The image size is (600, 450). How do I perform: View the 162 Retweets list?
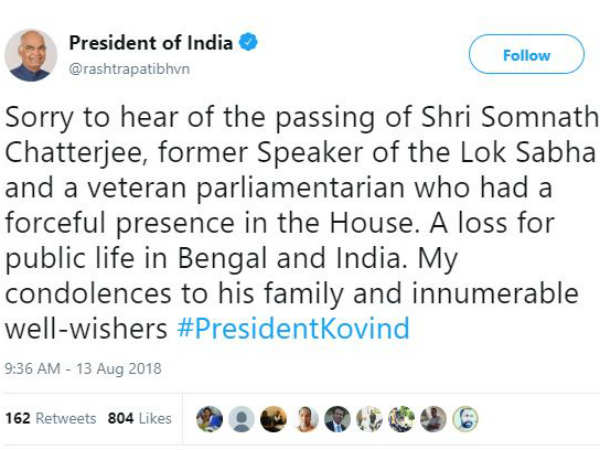pos(51,418)
